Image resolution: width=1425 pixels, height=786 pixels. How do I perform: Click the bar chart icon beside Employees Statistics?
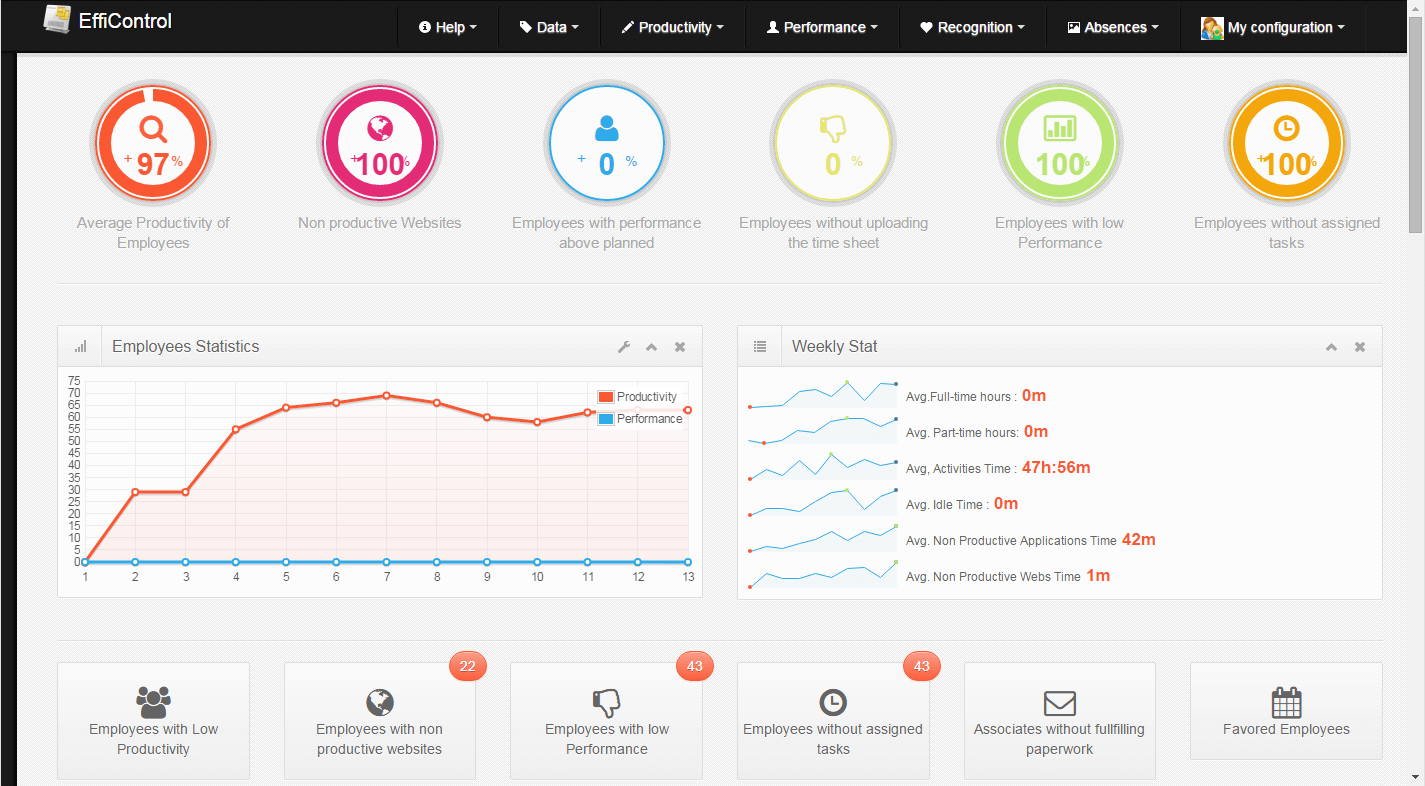click(80, 347)
